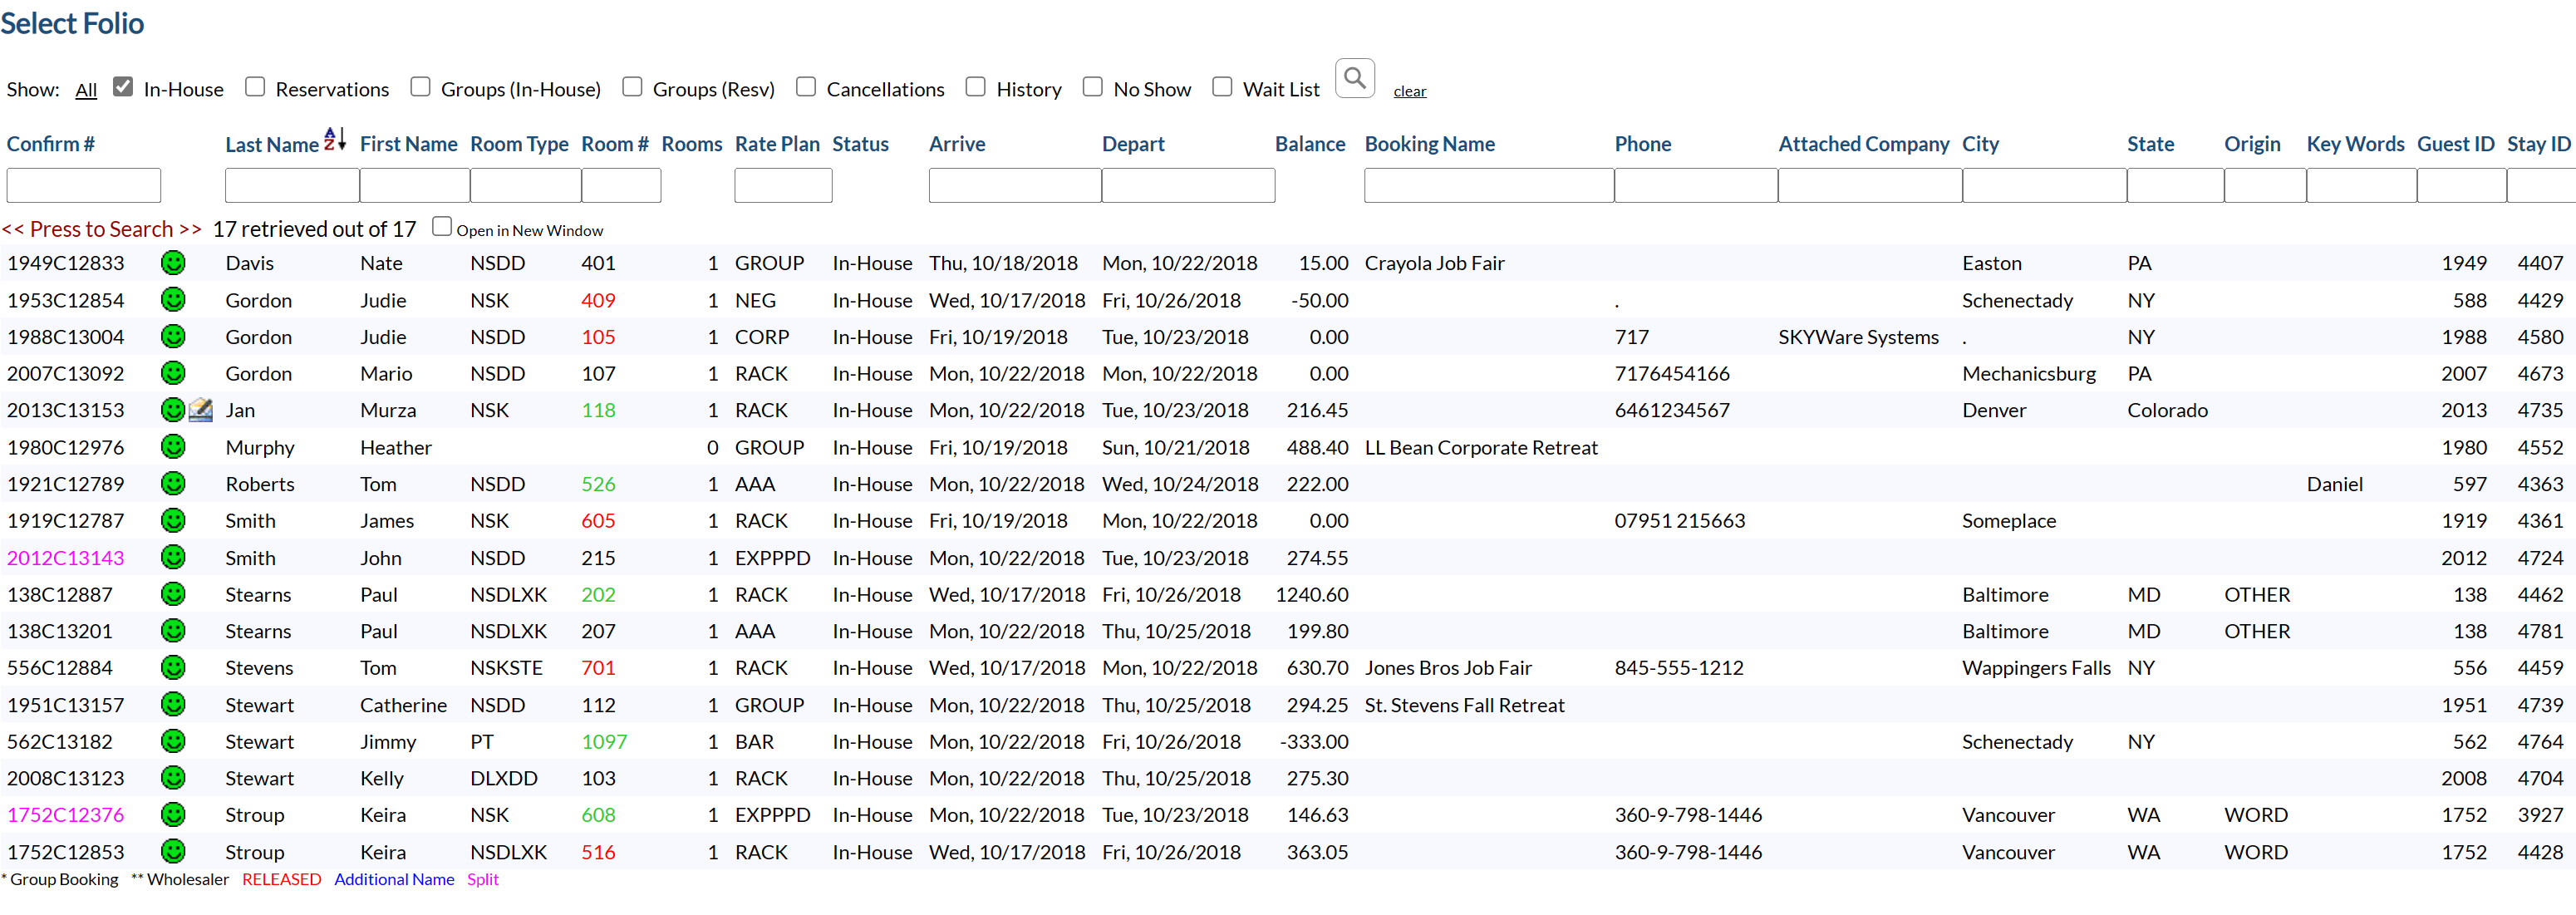Click LL Bean Corporate Retreat booking
The height and width of the screenshot is (915, 2576).
click(x=1481, y=447)
